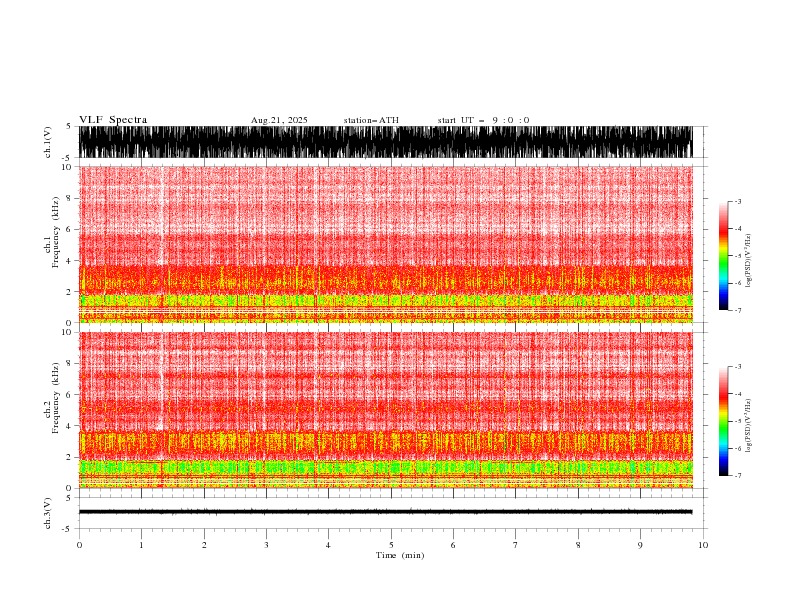
Task: Click the "-3" tick on ch.1 colorbar
Action: (x=738, y=201)
